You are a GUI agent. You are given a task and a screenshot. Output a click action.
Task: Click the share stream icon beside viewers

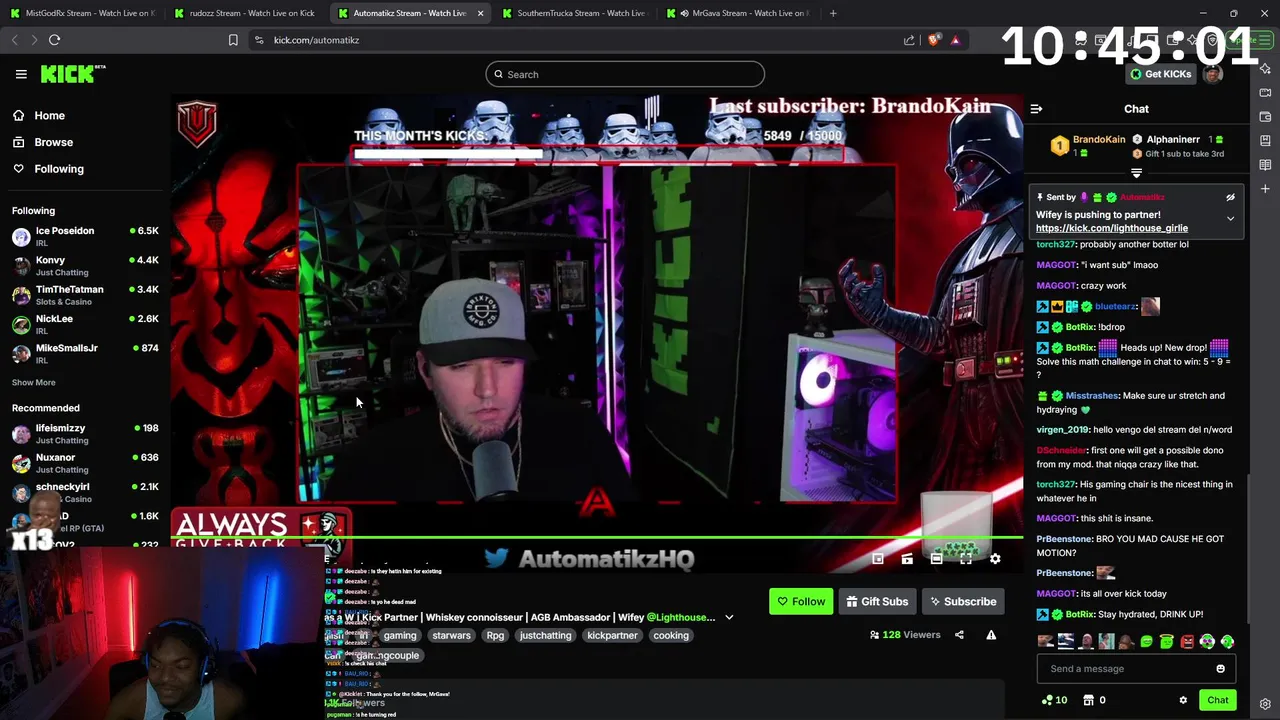click(959, 635)
